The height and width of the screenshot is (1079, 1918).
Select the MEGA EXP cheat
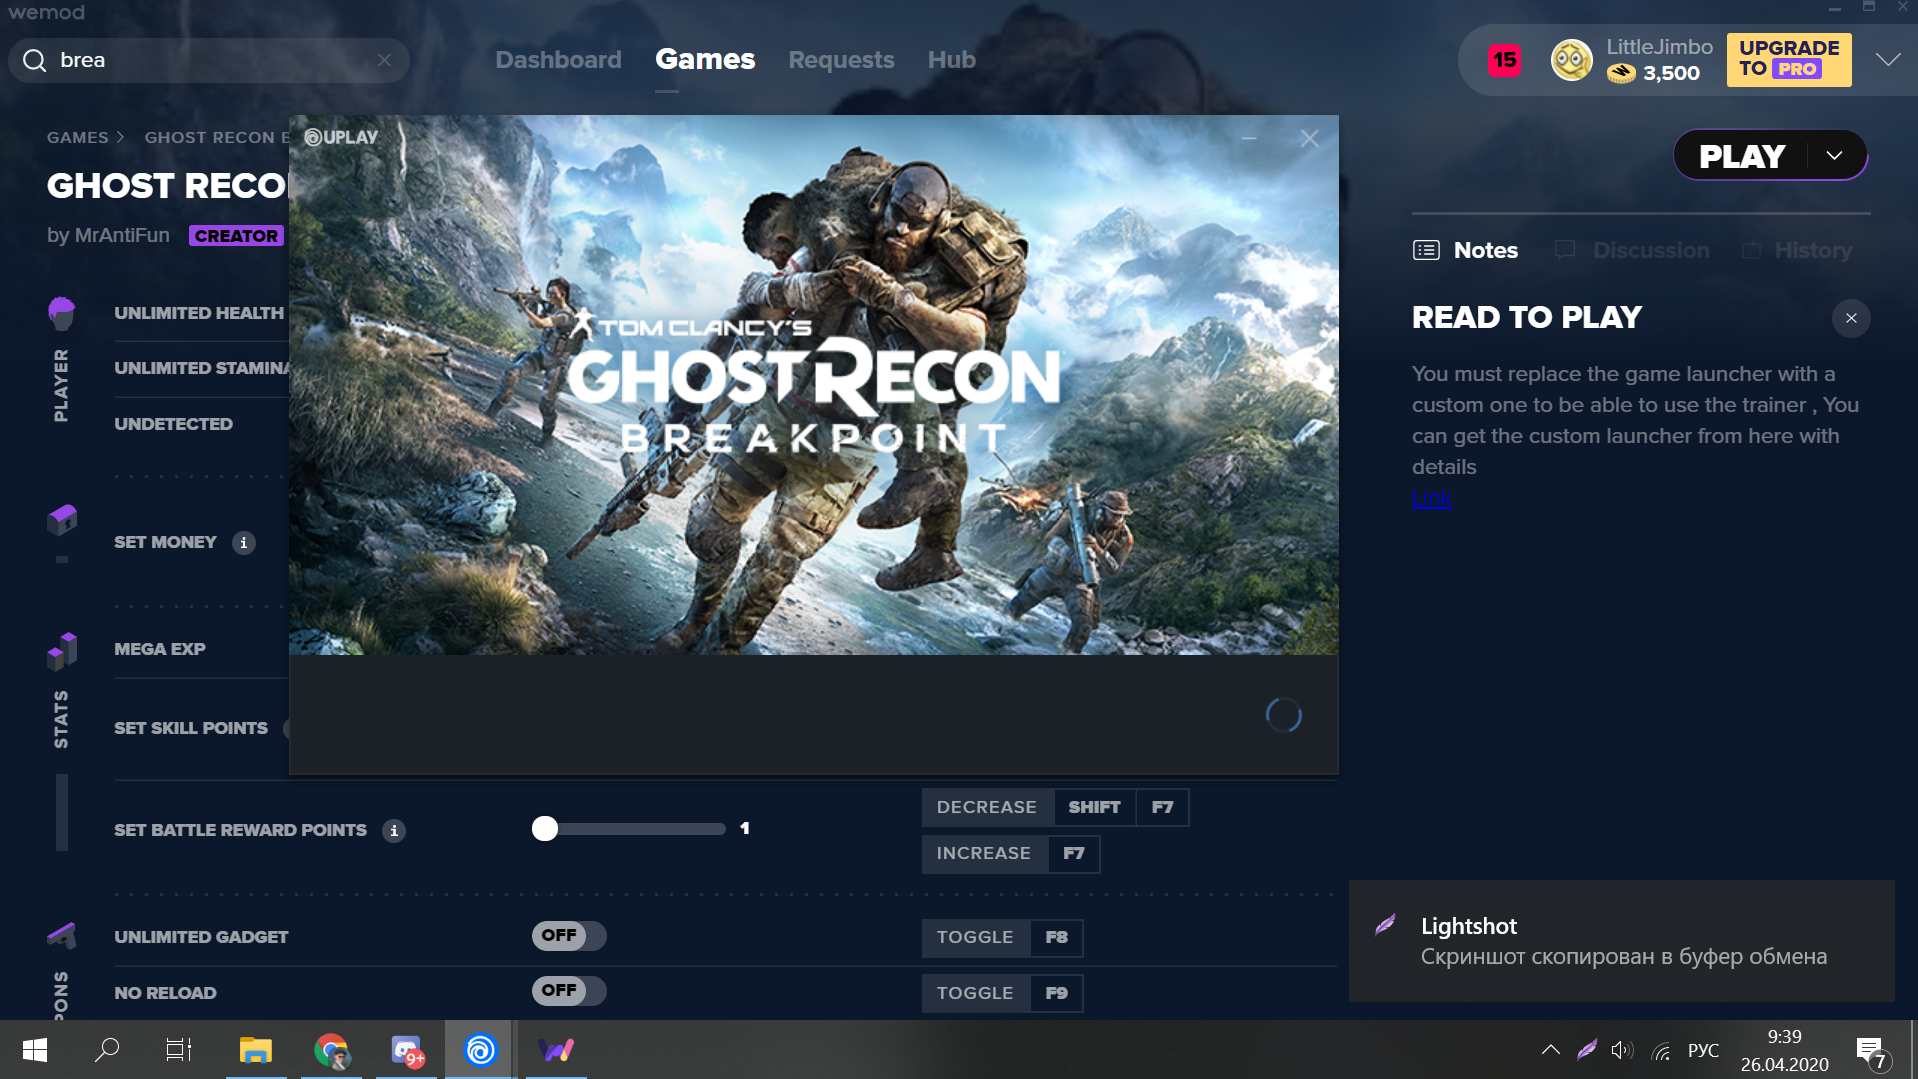click(160, 650)
